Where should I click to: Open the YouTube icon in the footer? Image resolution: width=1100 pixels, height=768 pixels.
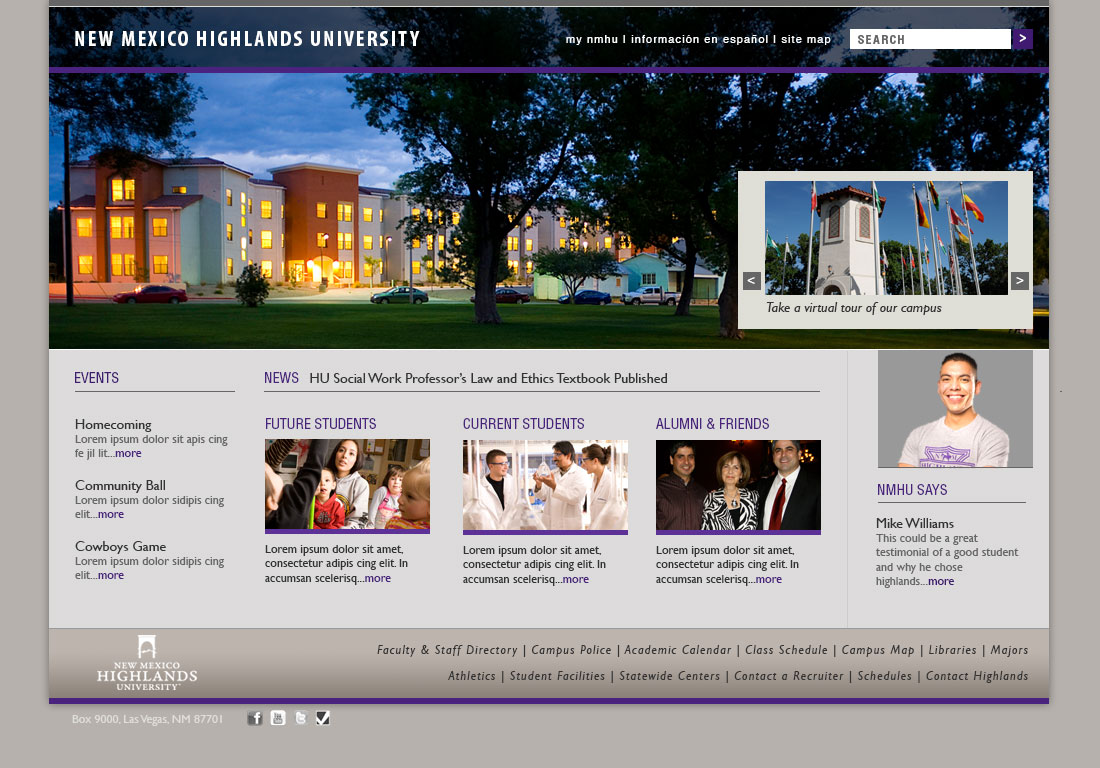278,718
